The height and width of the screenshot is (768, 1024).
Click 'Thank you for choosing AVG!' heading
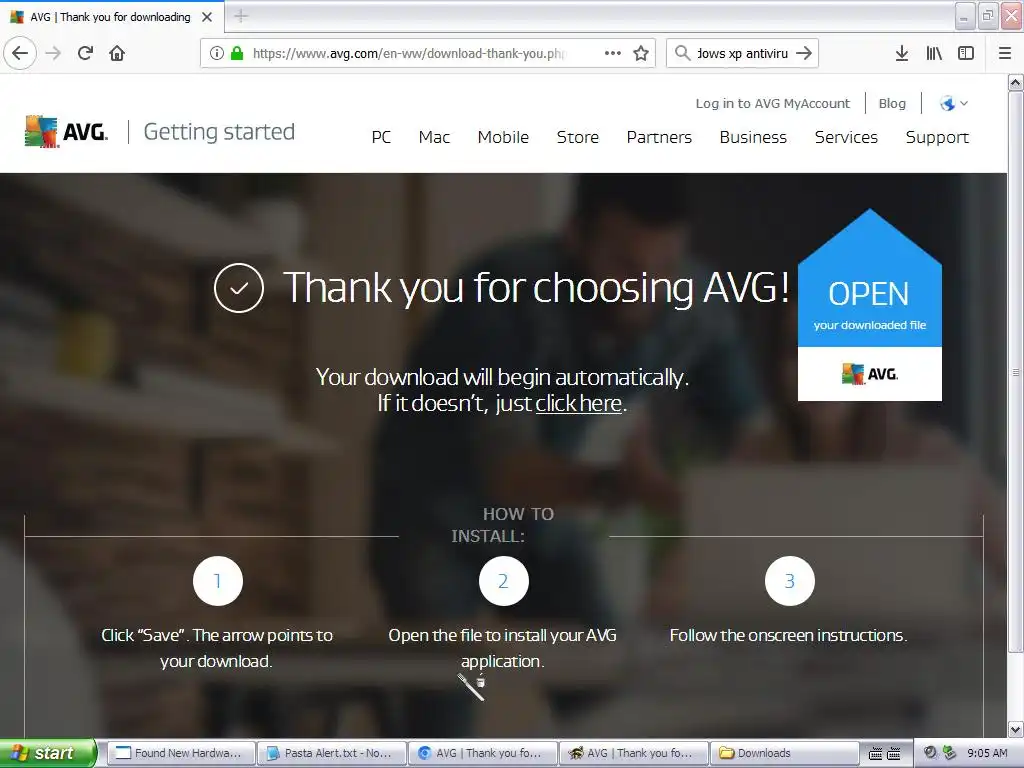pos(536,287)
